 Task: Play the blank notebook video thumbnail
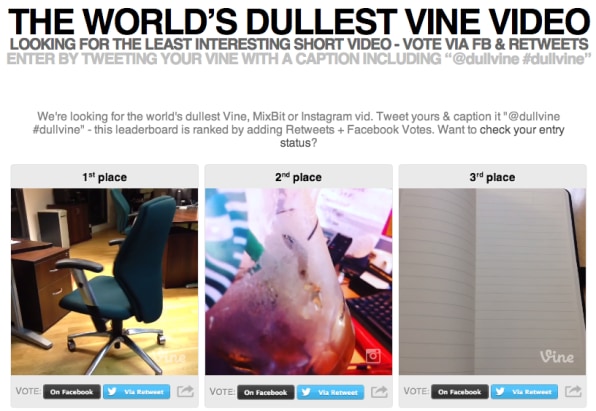pos(492,282)
